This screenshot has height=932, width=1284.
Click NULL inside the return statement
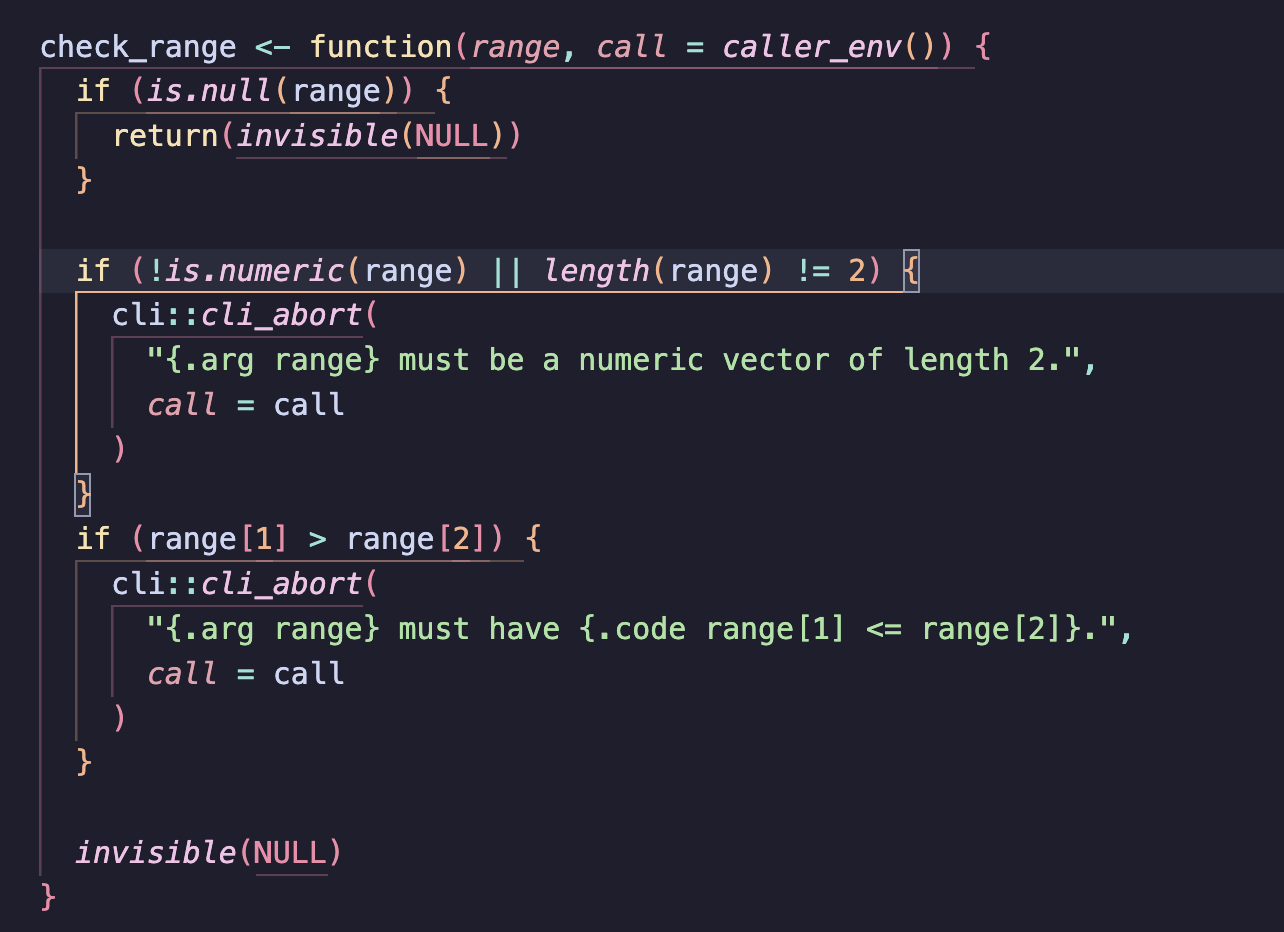point(451,136)
